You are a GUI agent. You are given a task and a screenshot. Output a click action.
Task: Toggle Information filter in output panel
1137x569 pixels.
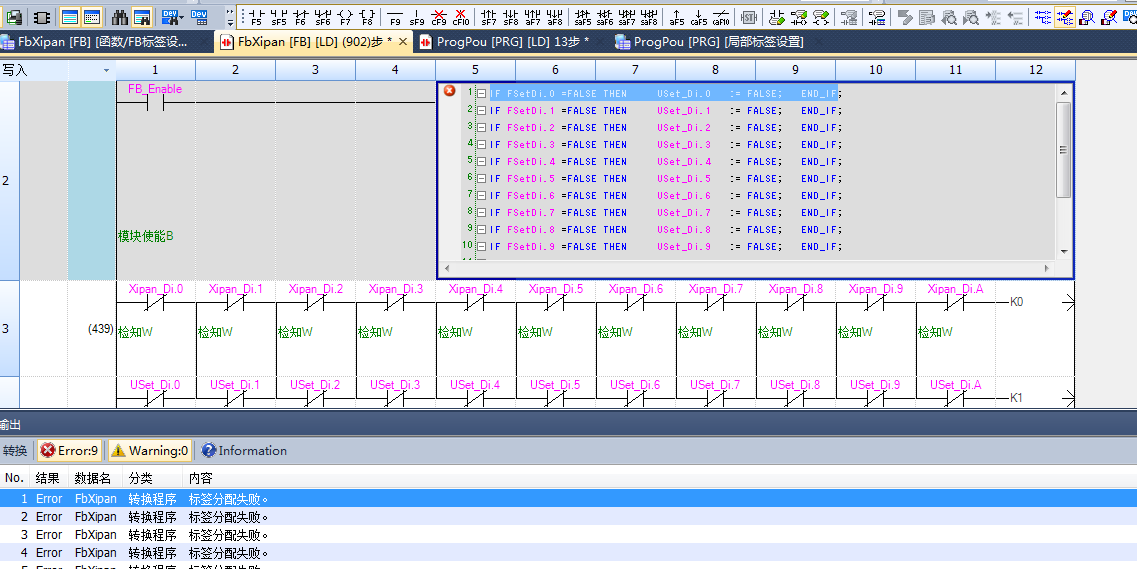pyautogui.click(x=243, y=451)
